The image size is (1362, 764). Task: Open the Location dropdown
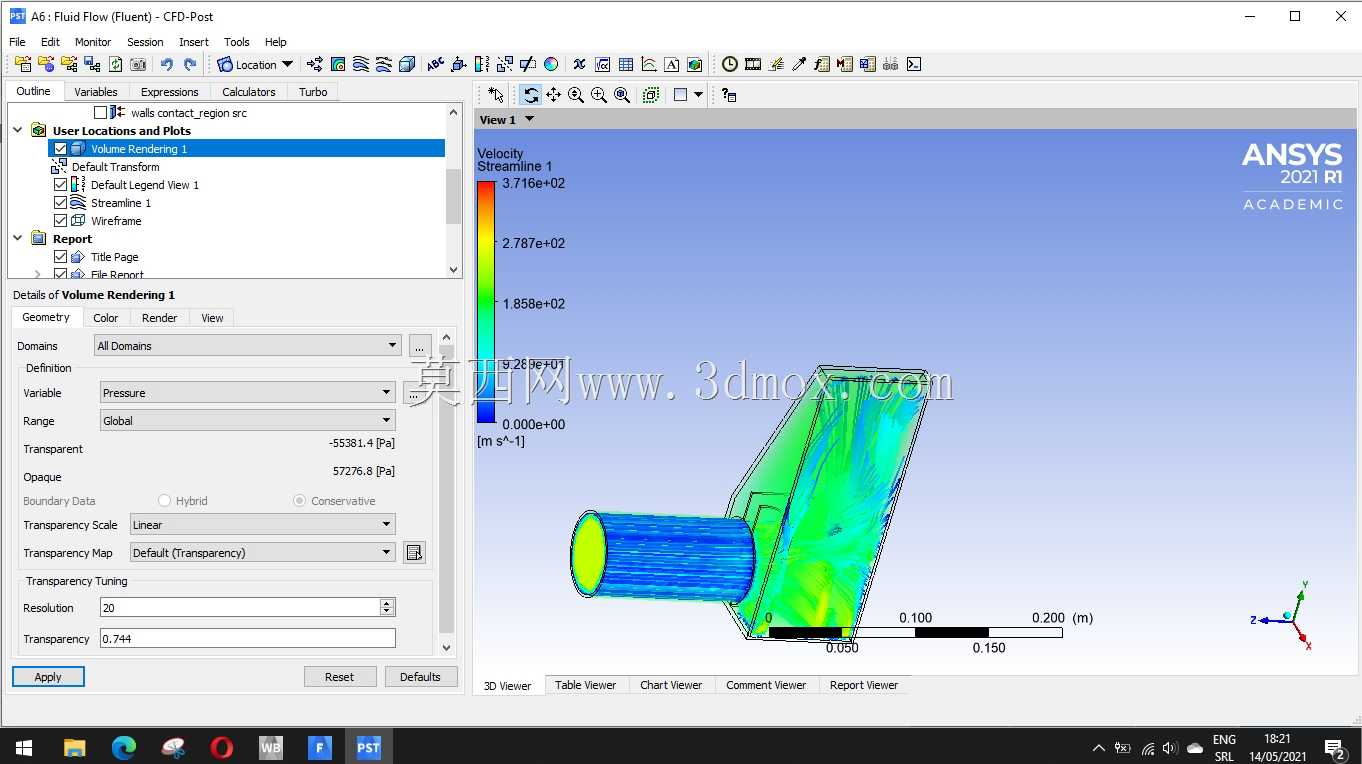(x=255, y=64)
